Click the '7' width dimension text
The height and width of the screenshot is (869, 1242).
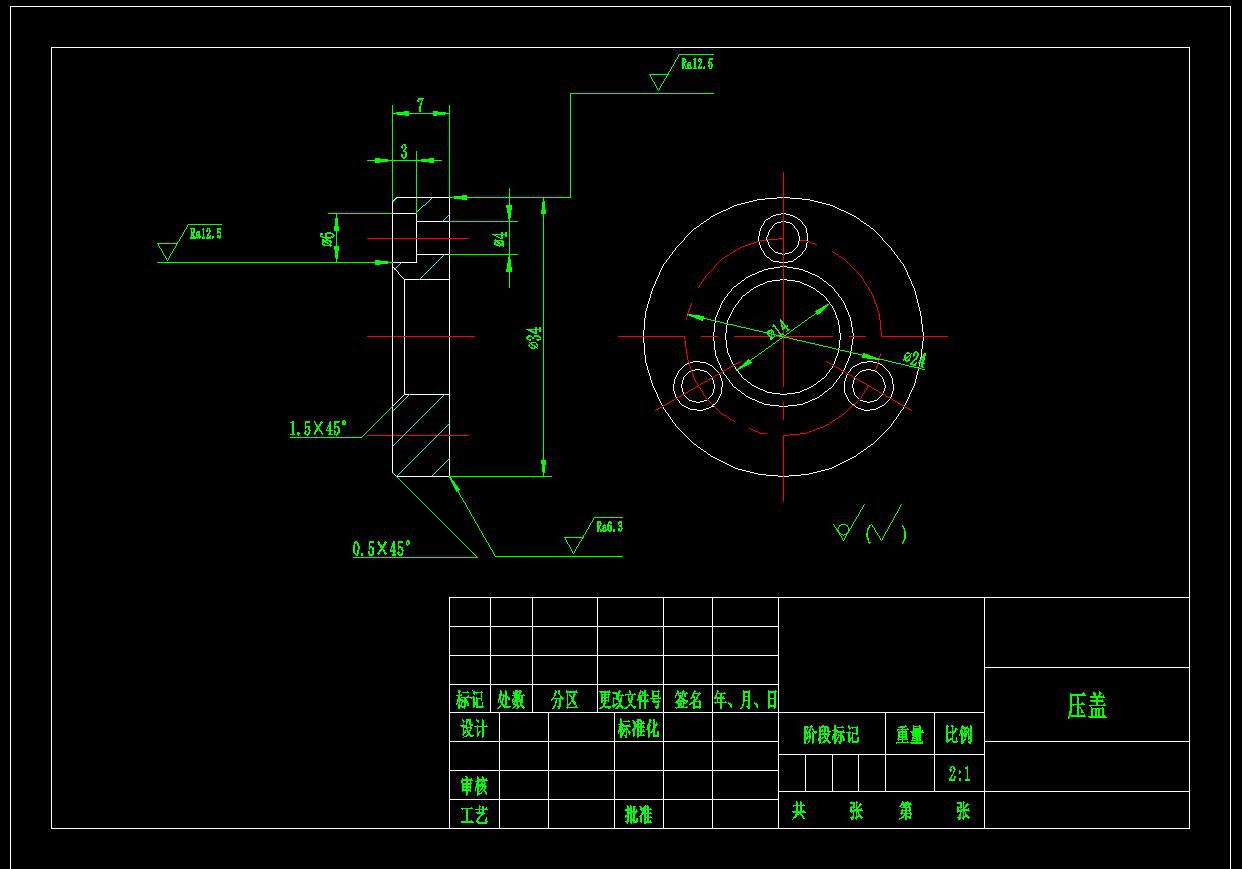[x=421, y=104]
